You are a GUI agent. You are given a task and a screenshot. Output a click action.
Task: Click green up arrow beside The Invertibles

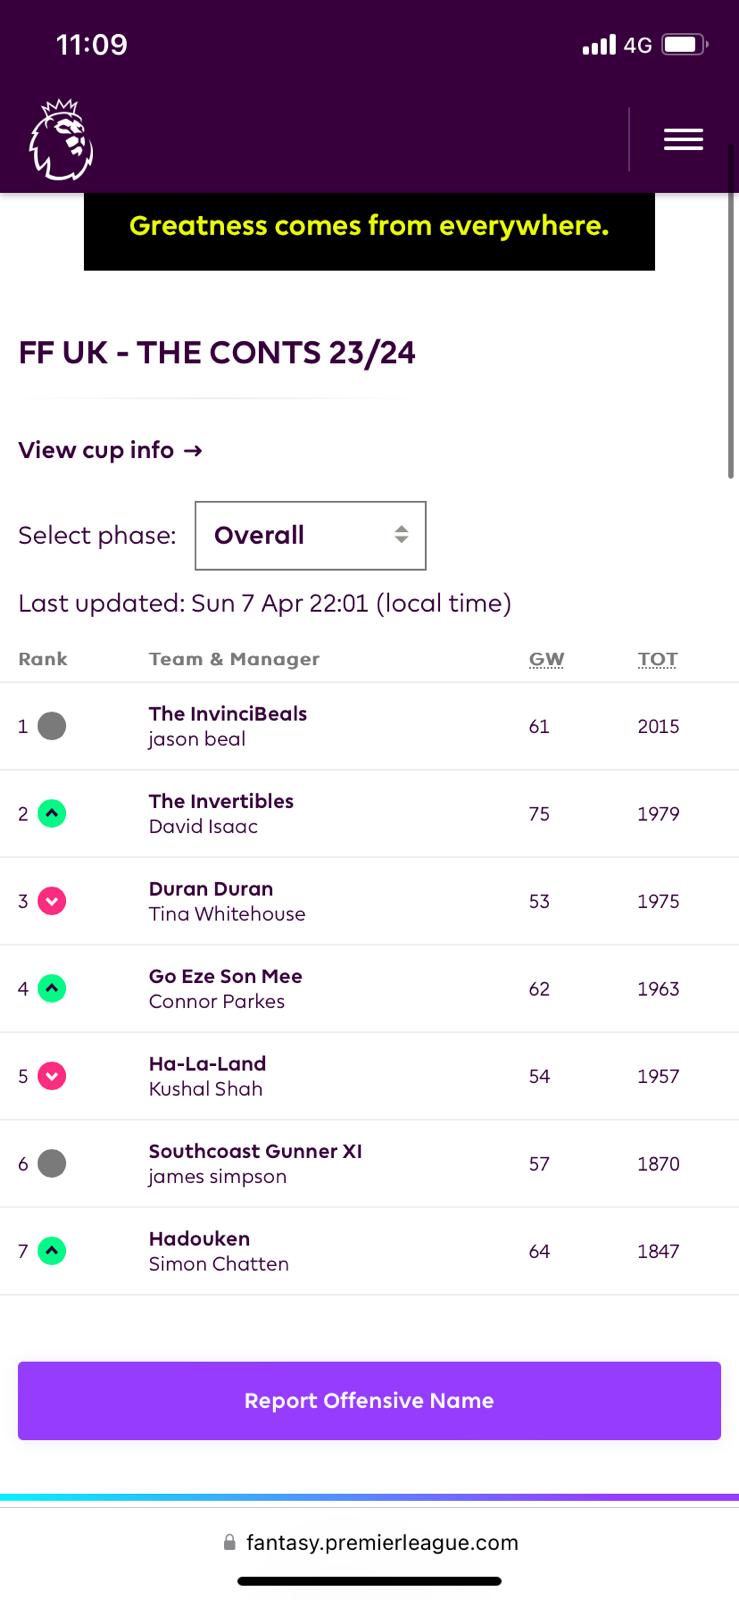point(52,814)
